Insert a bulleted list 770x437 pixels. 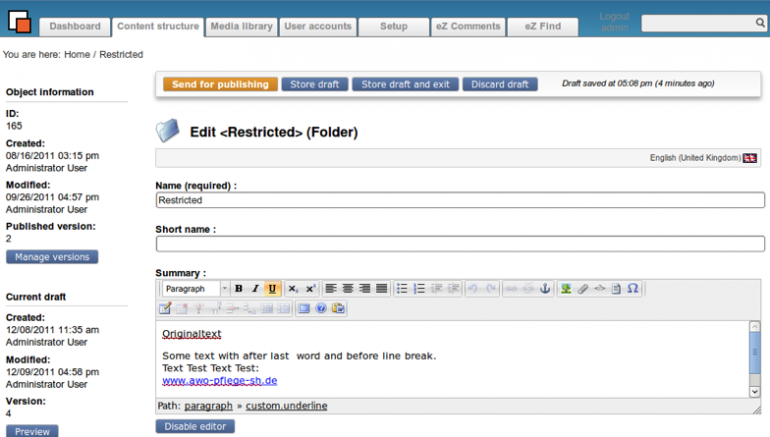pyautogui.click(x=402, y=289)
